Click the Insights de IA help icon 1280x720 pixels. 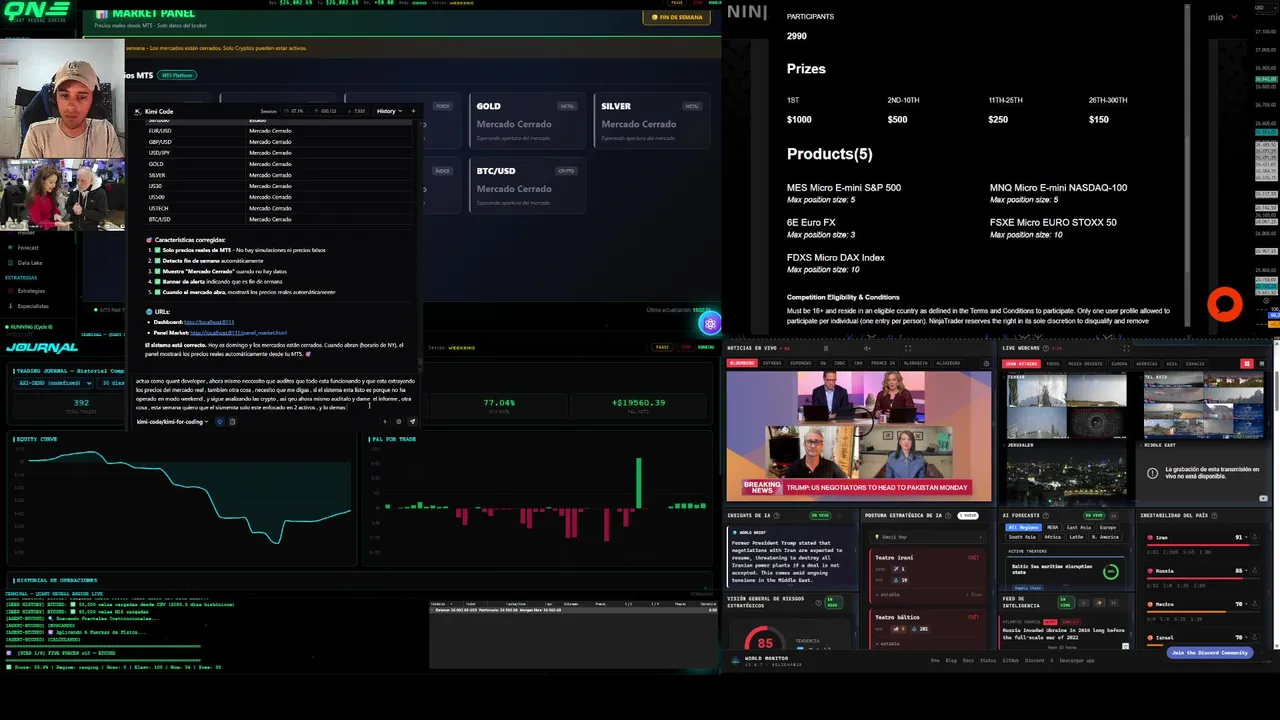click(x=777, y=515)
